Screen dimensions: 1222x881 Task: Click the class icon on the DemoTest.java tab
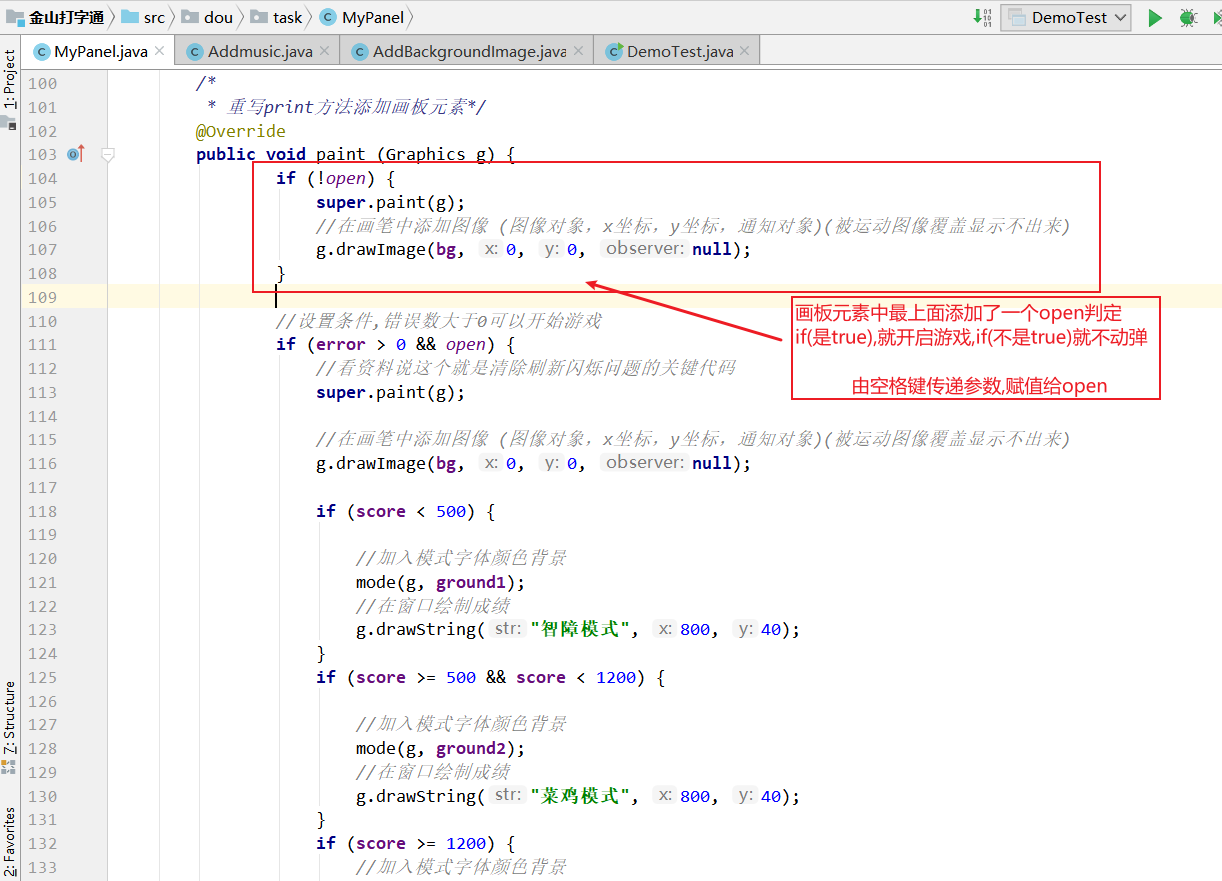[613, 51]
